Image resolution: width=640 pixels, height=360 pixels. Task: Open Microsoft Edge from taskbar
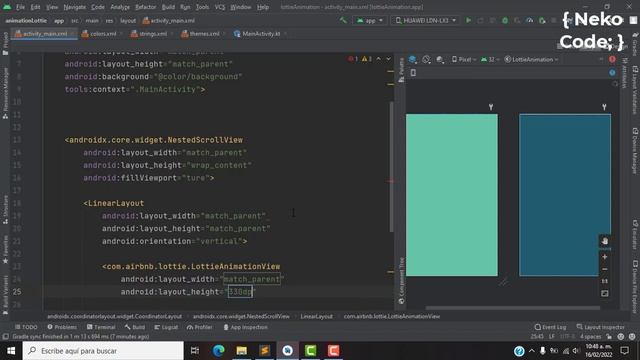coord(218,351)
